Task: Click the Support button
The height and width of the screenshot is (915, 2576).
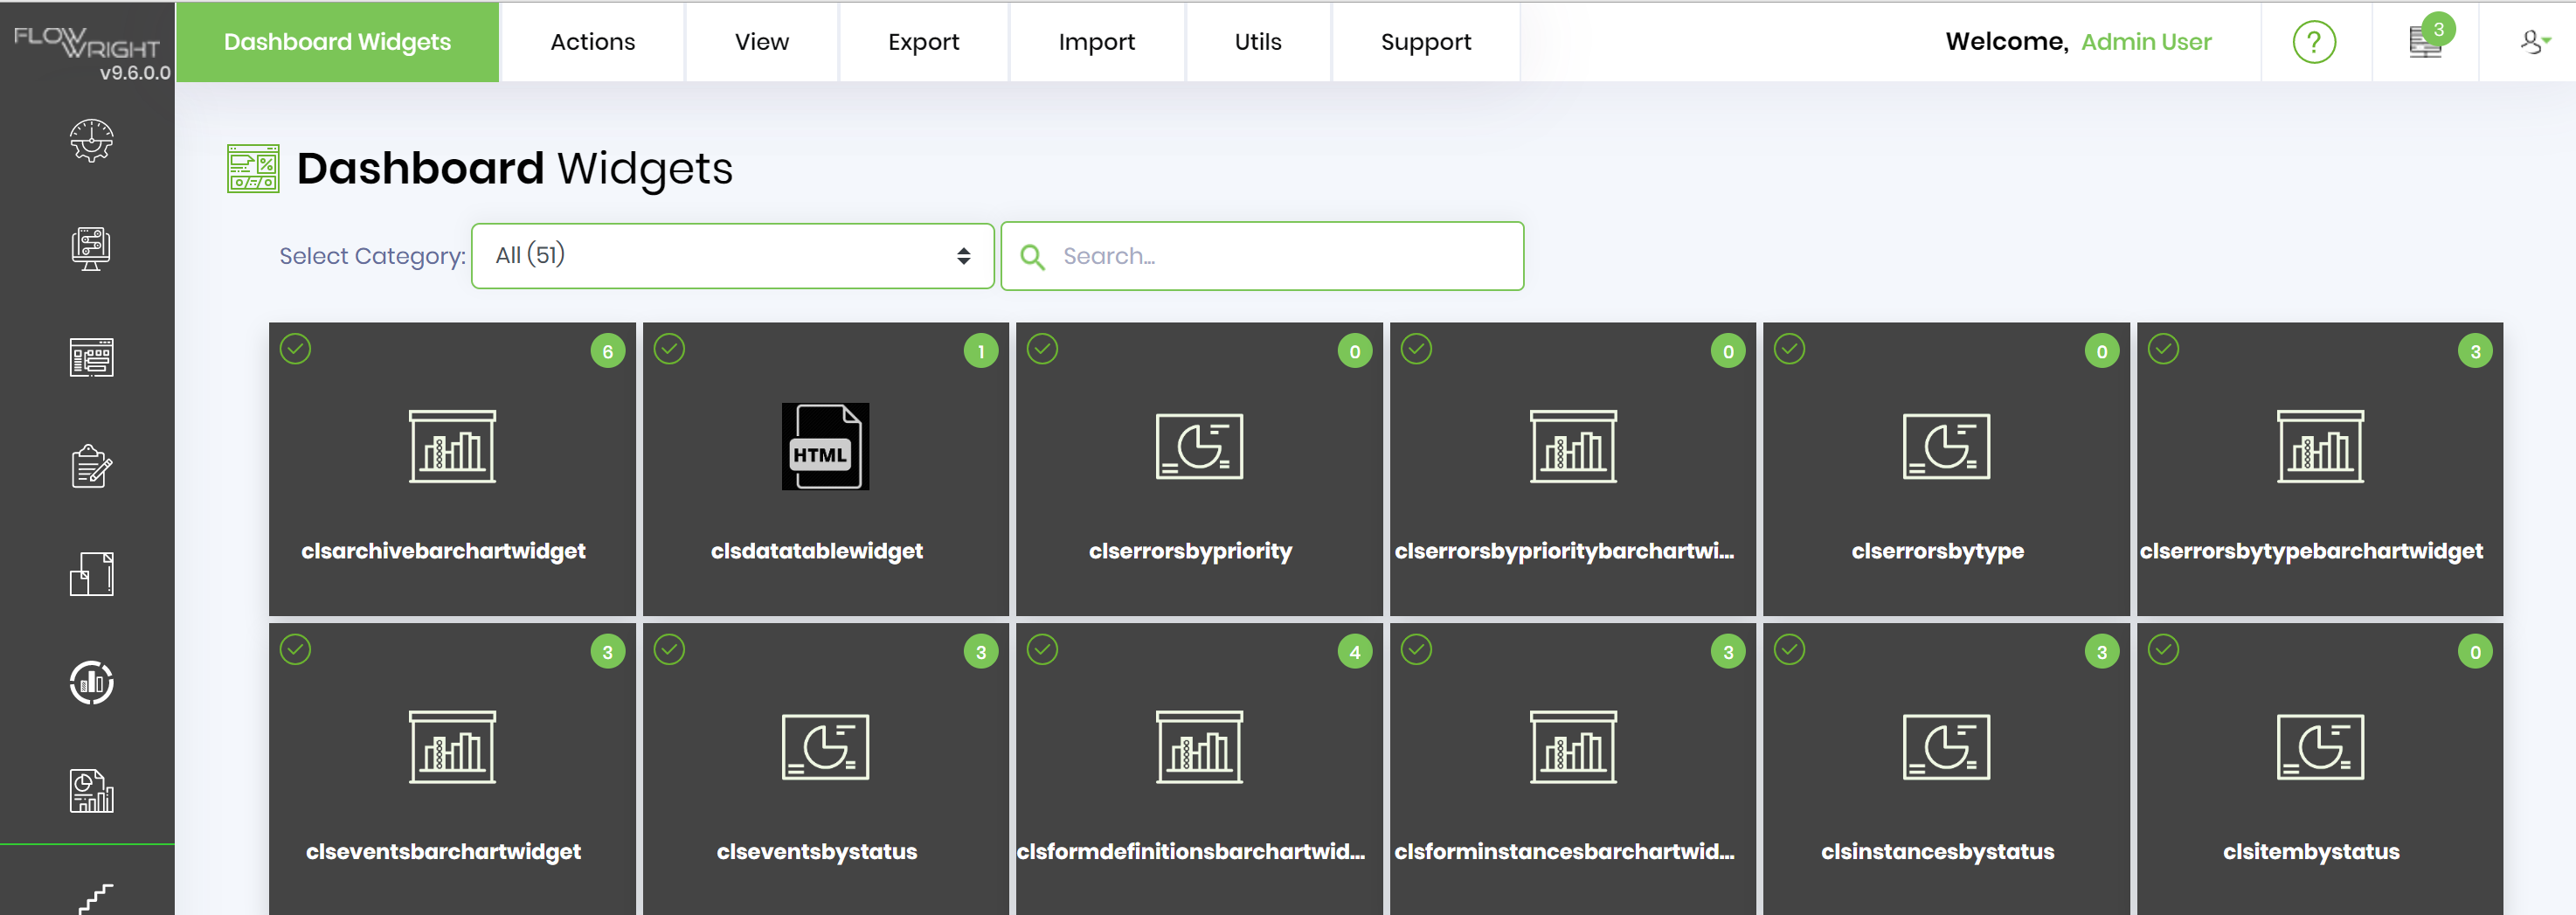Action: point(1426,41)
